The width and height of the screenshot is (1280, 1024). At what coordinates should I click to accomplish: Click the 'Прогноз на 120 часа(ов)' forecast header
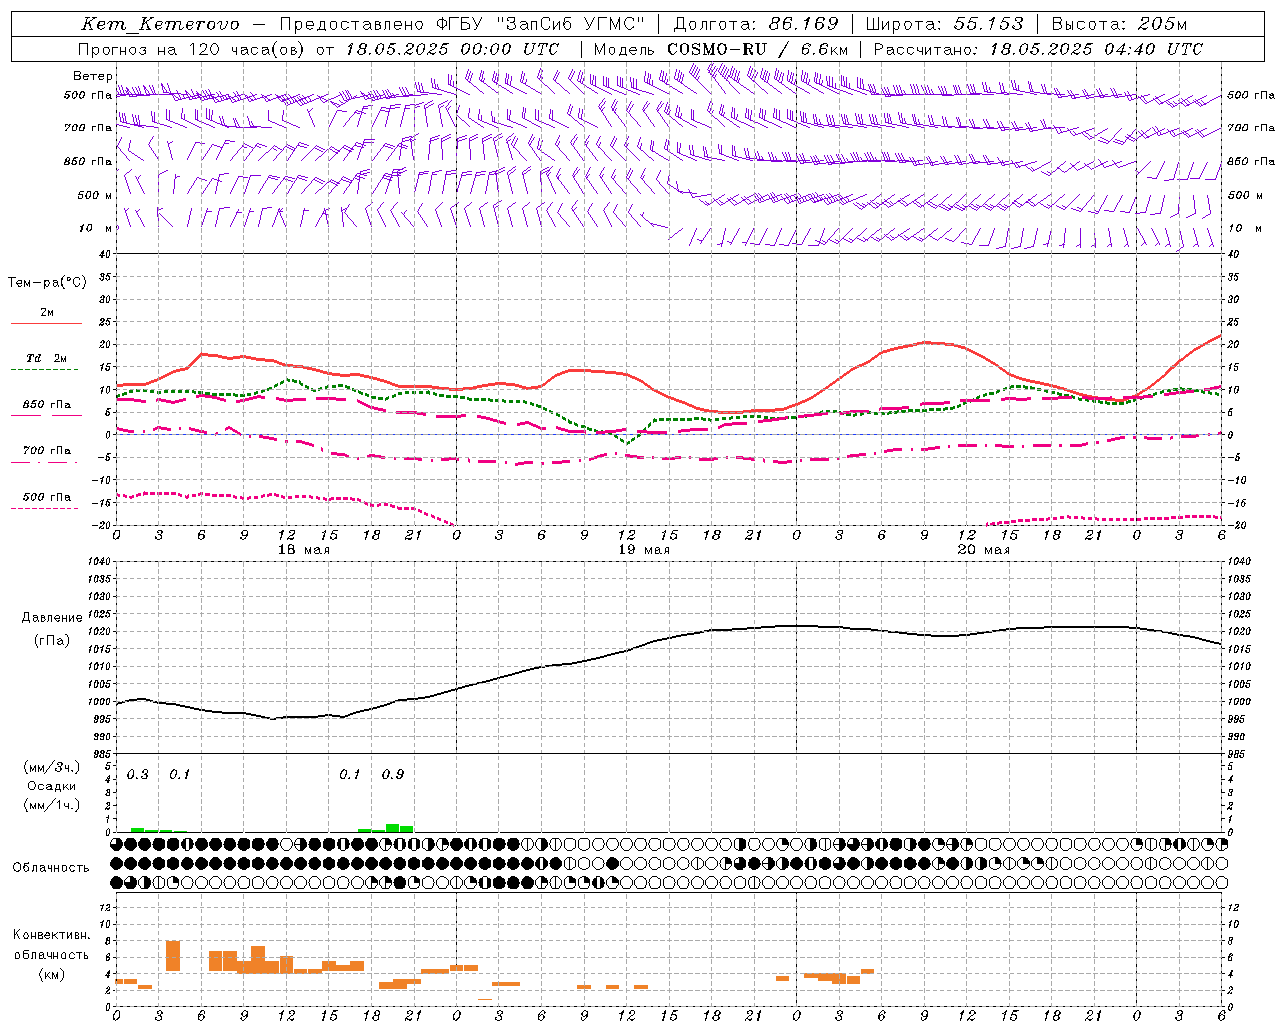(x=192, y=49)
